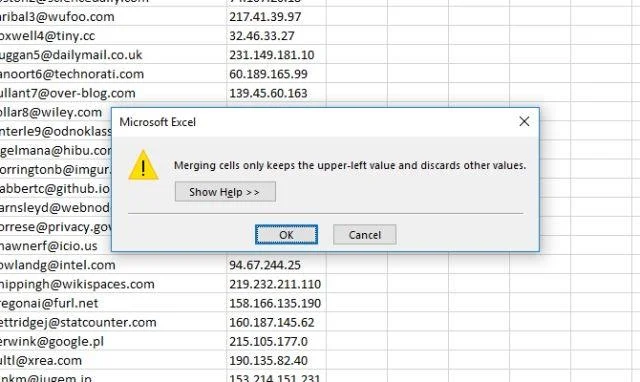The height and width of the screenshot is (382, 640).
Task: Click the dailymail.co.uk email cell
Action: coord(113,55)
